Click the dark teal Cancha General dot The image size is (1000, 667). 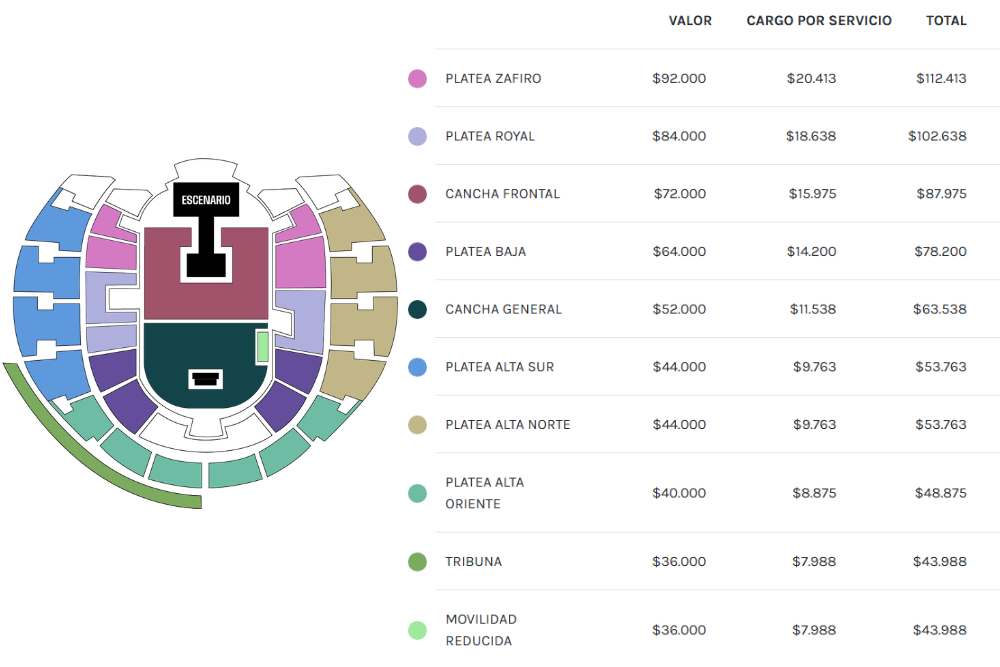[418, 309]
